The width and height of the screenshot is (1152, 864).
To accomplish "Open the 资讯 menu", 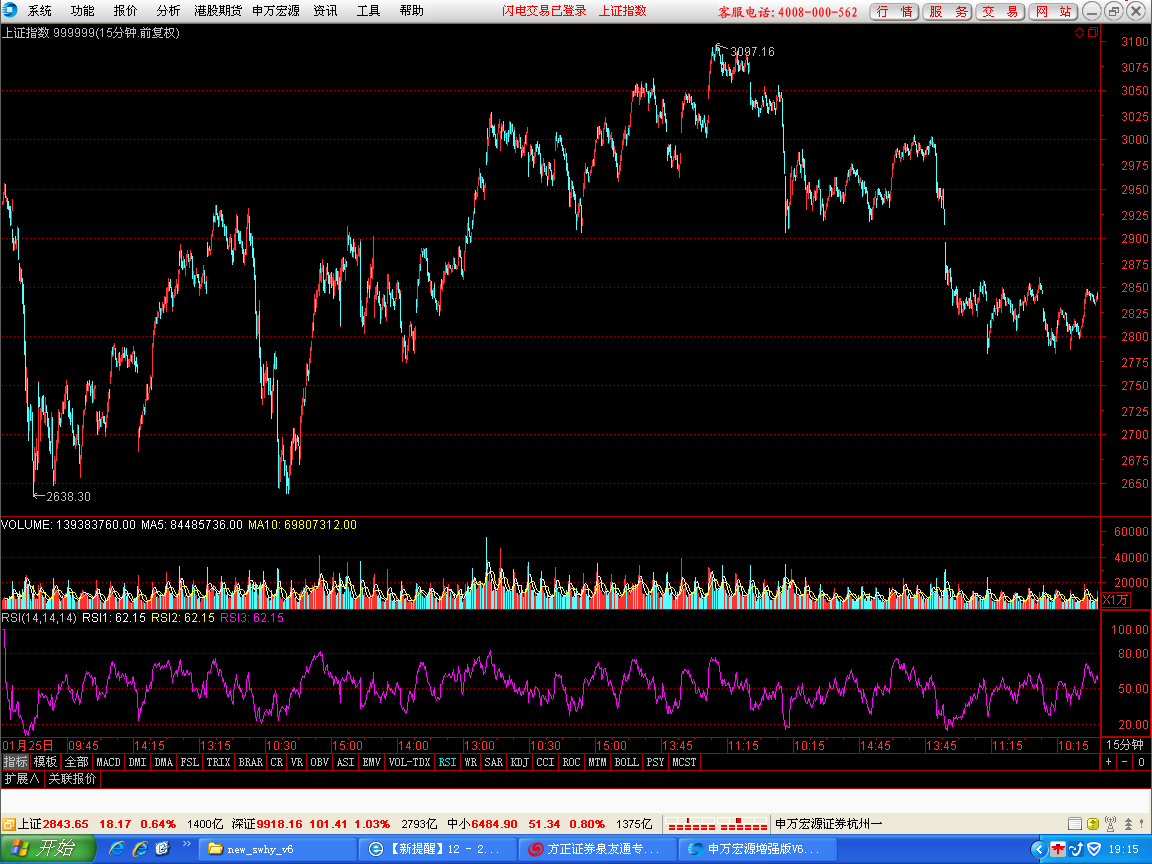I will [325, 10].
